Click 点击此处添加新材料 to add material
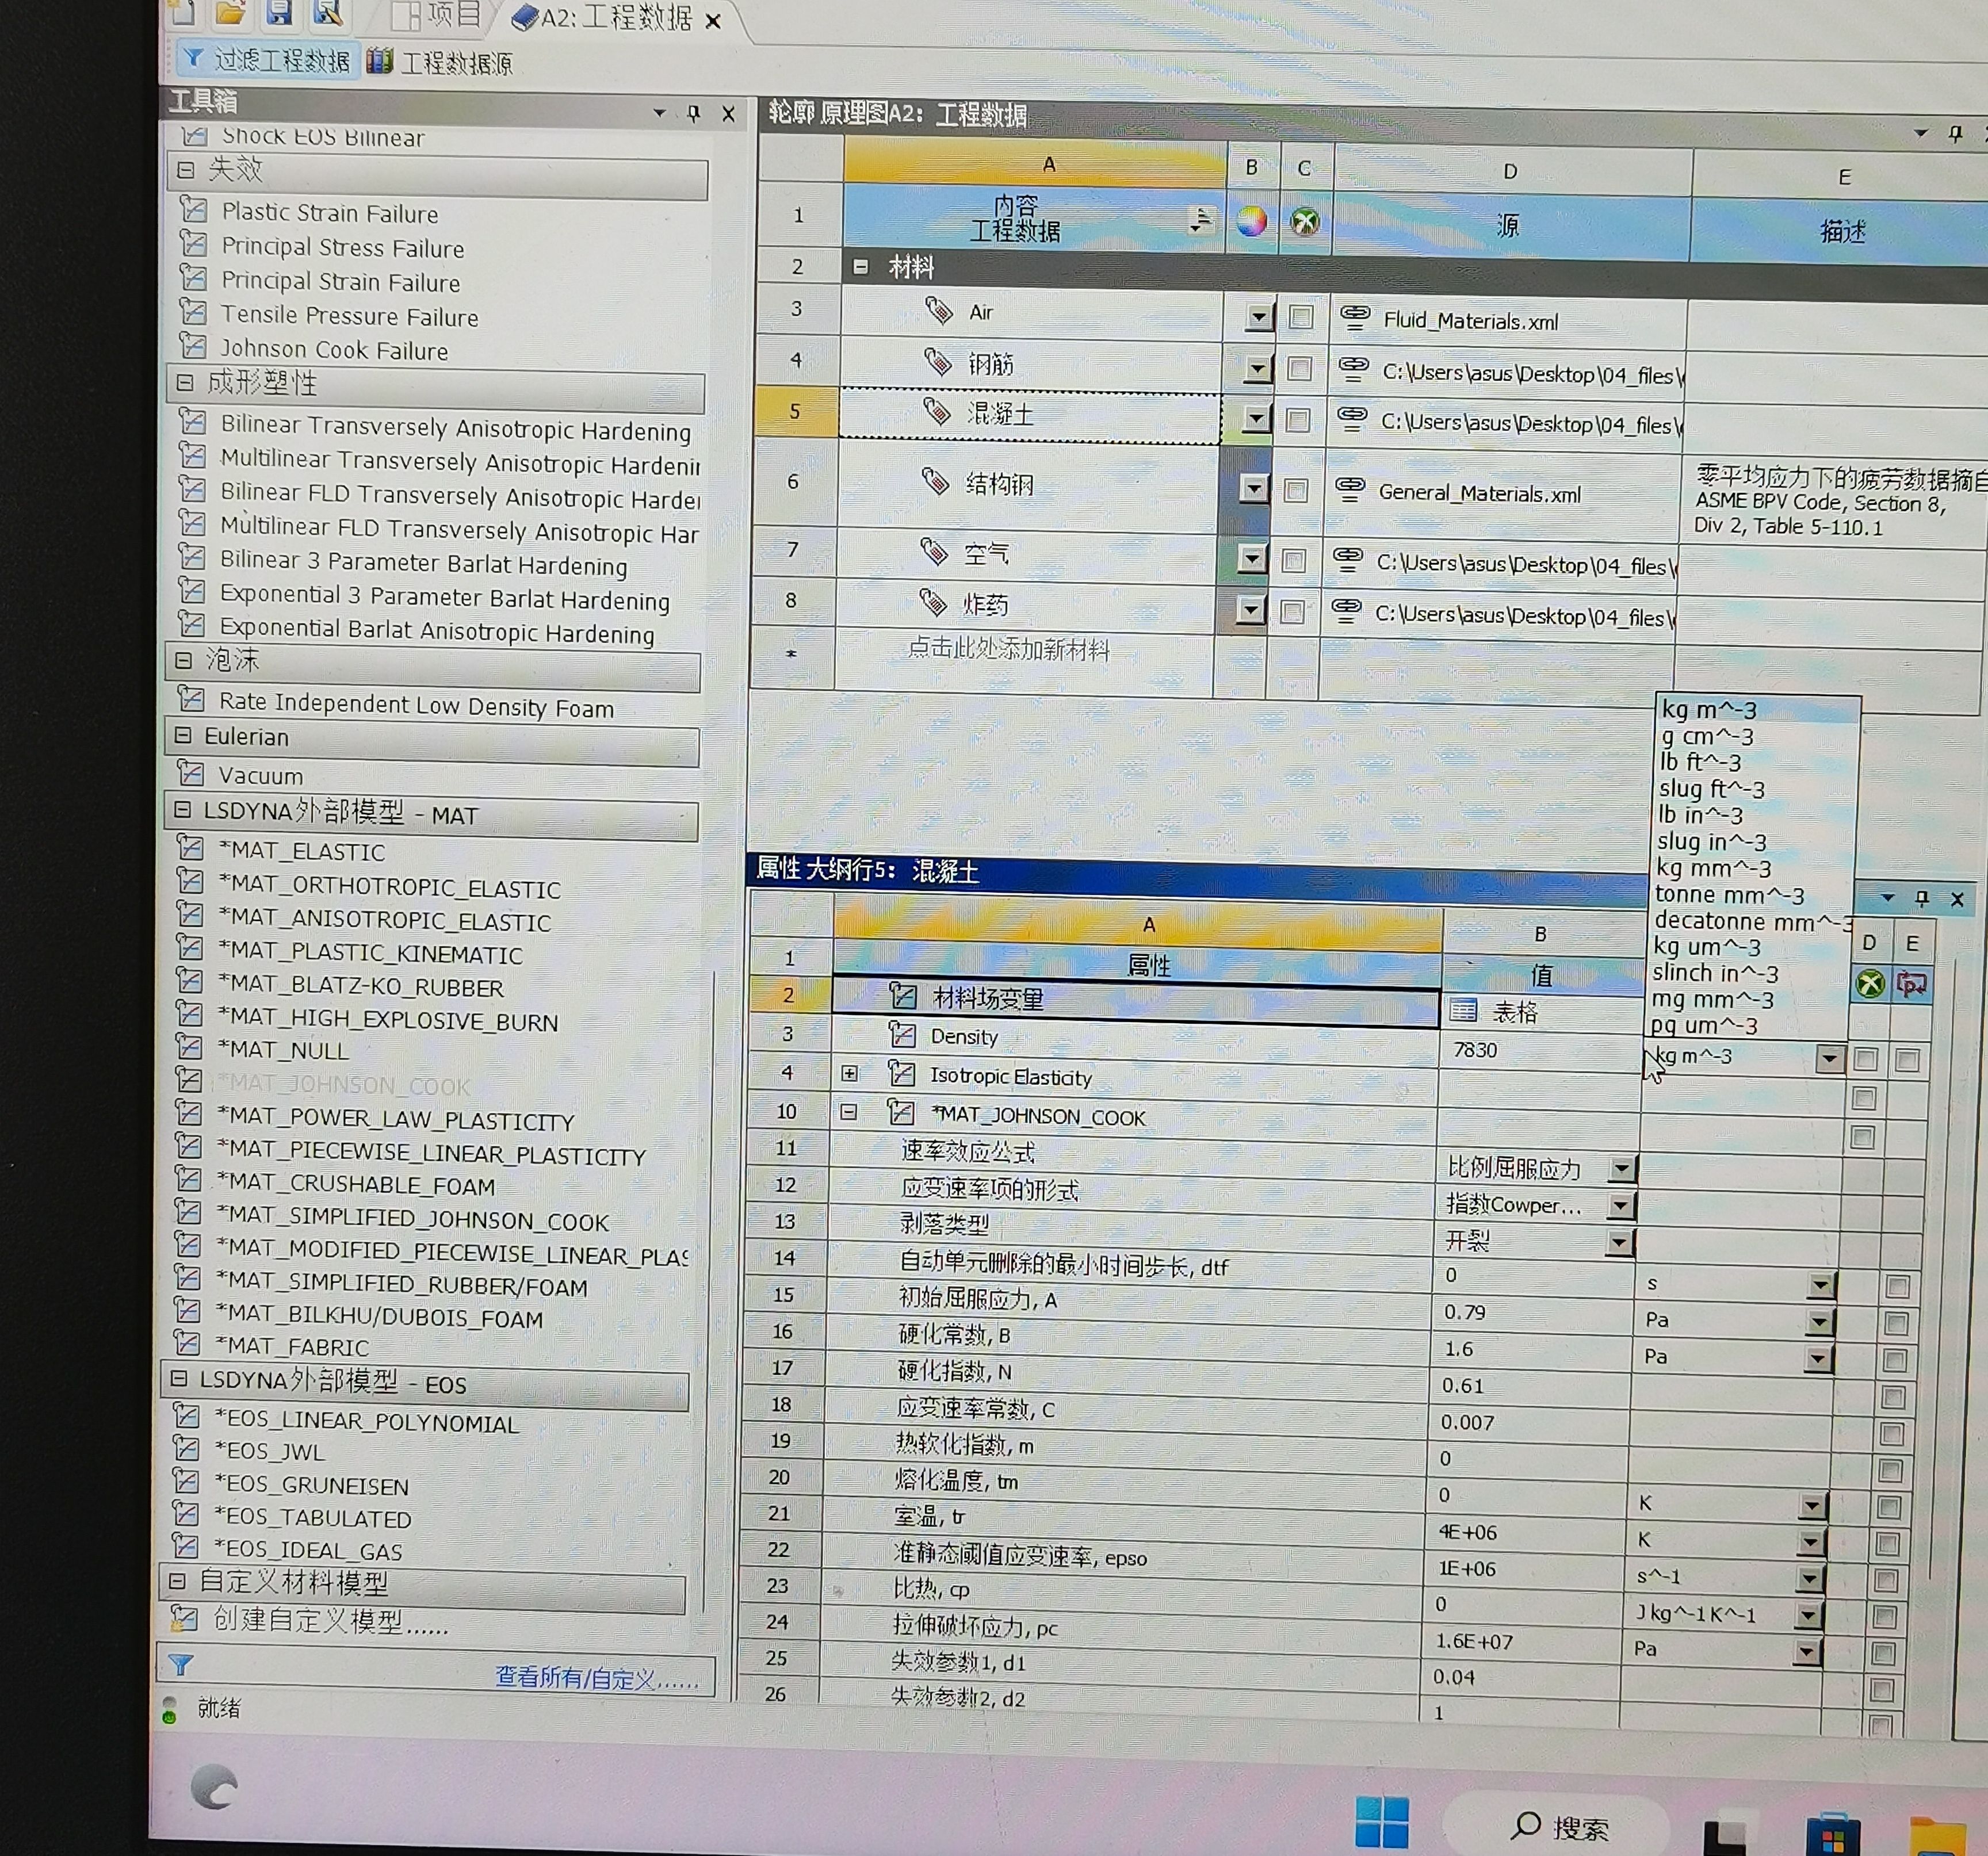The image size is (1988, 1856). click(x=1008, y=650)
